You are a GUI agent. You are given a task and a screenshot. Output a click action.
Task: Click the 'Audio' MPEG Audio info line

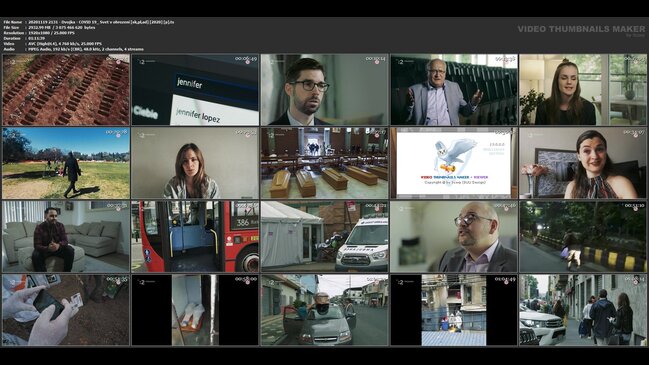pos(74,49)
